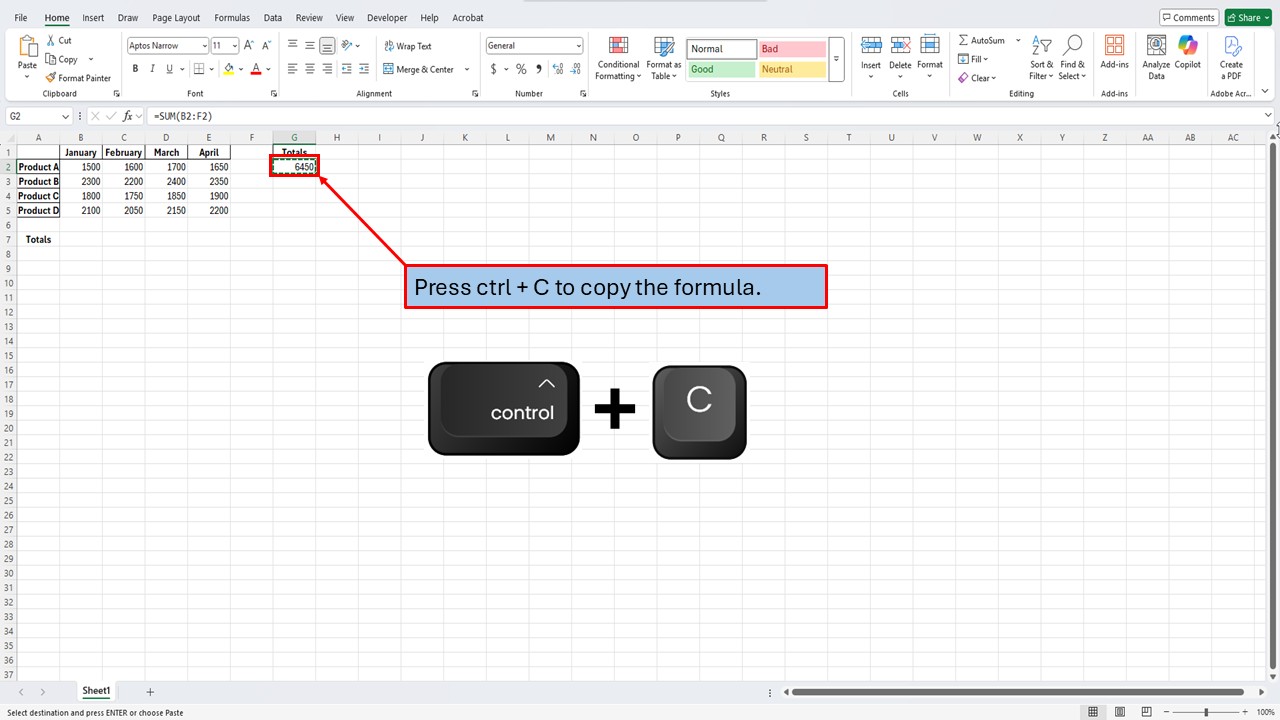Image resolution: width=1280 pixels, height=720 pixels.
Task: Add a new worksheet with the plus button
Action: (150, 691)
